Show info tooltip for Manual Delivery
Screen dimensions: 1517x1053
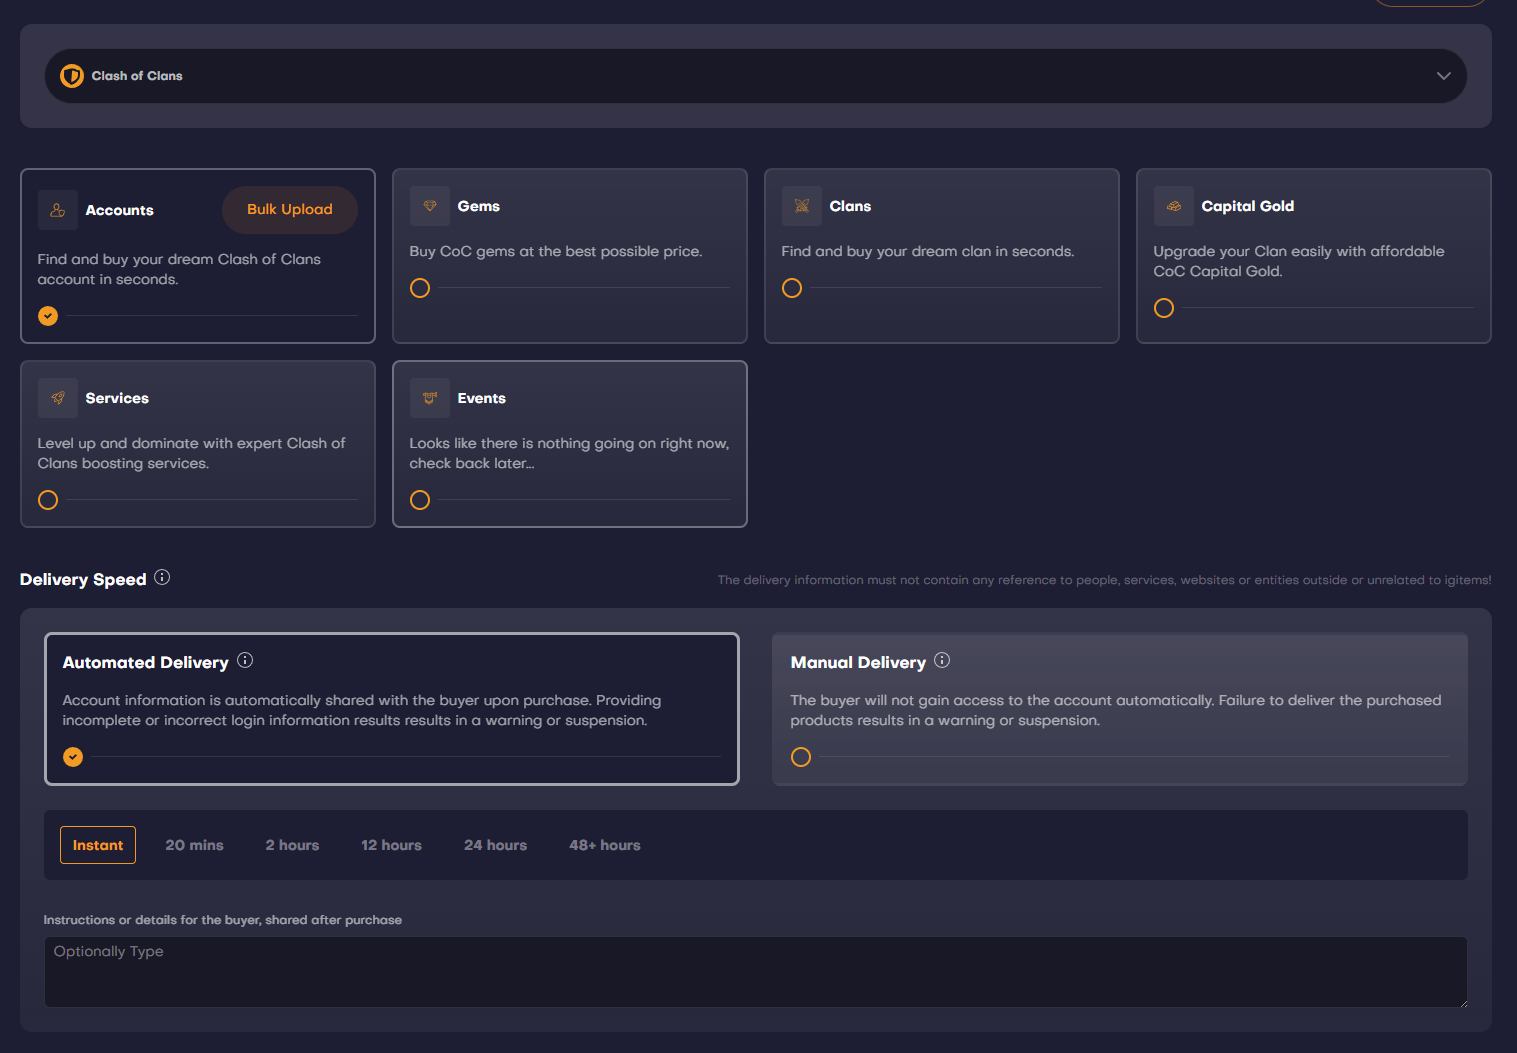point(942,661)
